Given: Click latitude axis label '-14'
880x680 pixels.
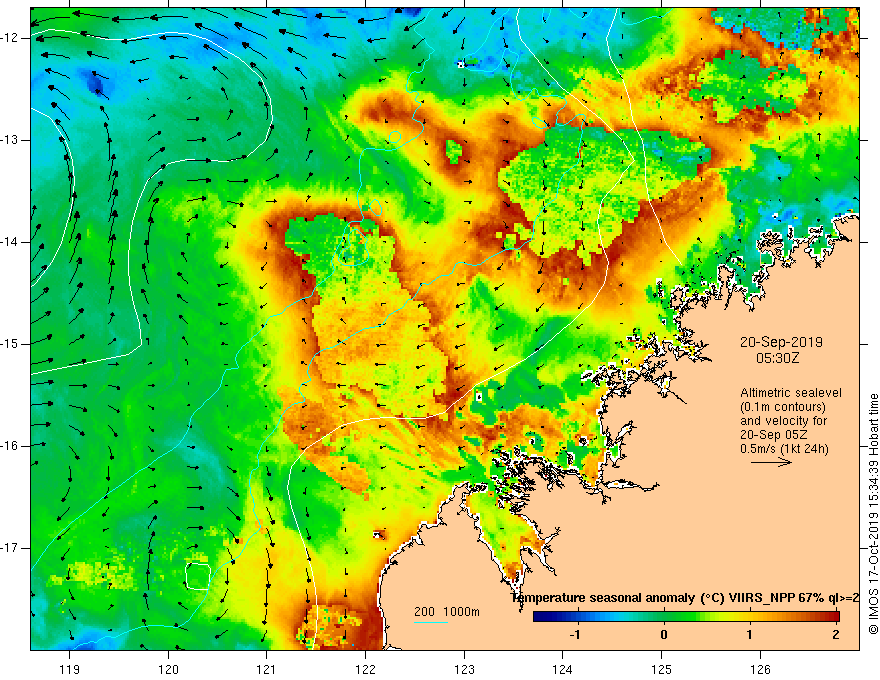Looking at the screenshot, I should pos(11,242).
